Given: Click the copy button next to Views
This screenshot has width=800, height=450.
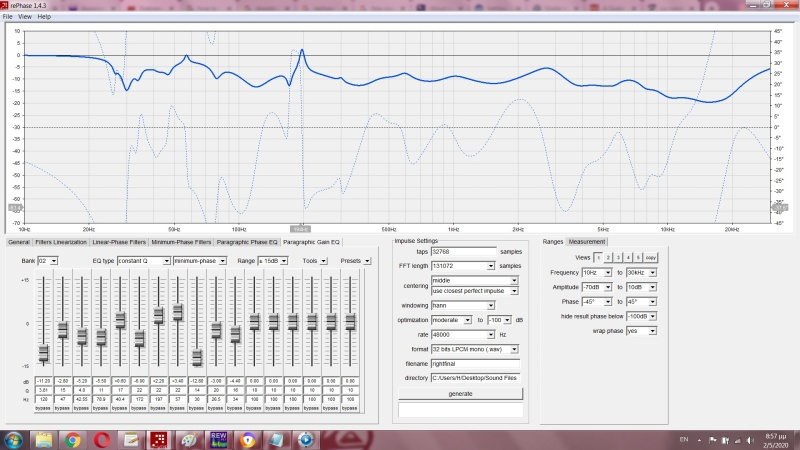Looking at the screenshot, I should point(650,257).
